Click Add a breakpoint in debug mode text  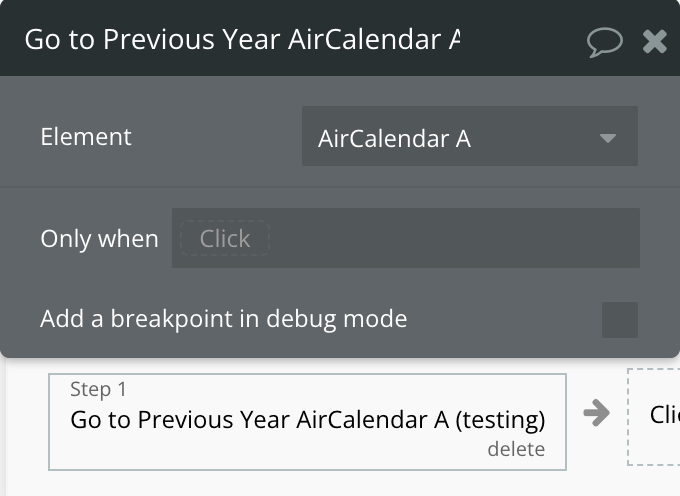[x=224, y=319]
